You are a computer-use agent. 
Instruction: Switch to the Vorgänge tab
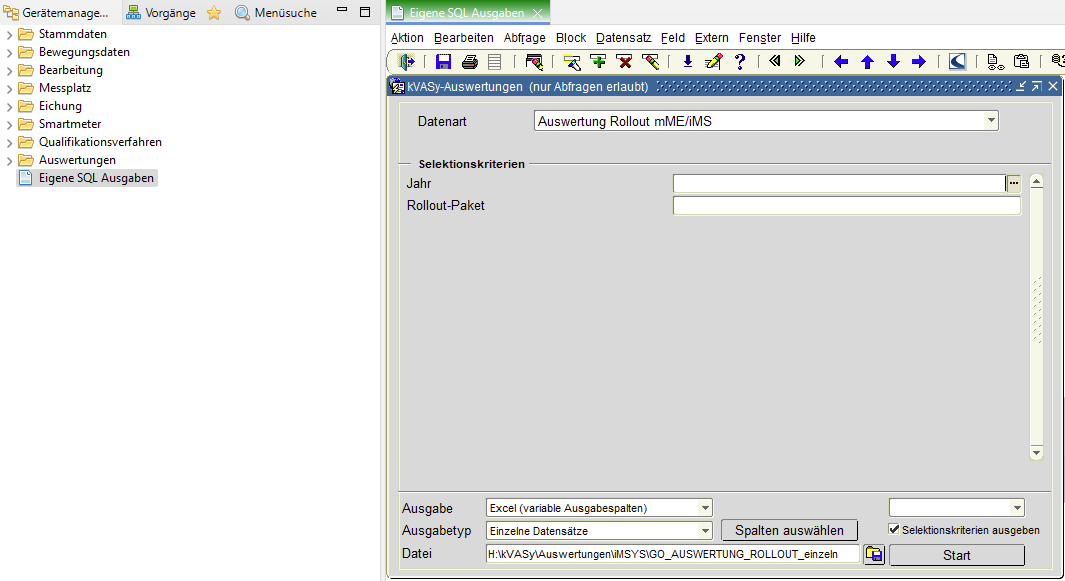point(160,13)
